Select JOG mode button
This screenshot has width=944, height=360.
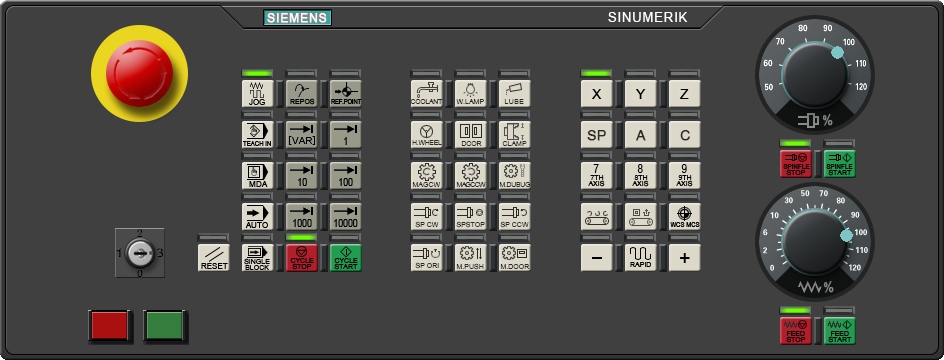click(257, 93)
